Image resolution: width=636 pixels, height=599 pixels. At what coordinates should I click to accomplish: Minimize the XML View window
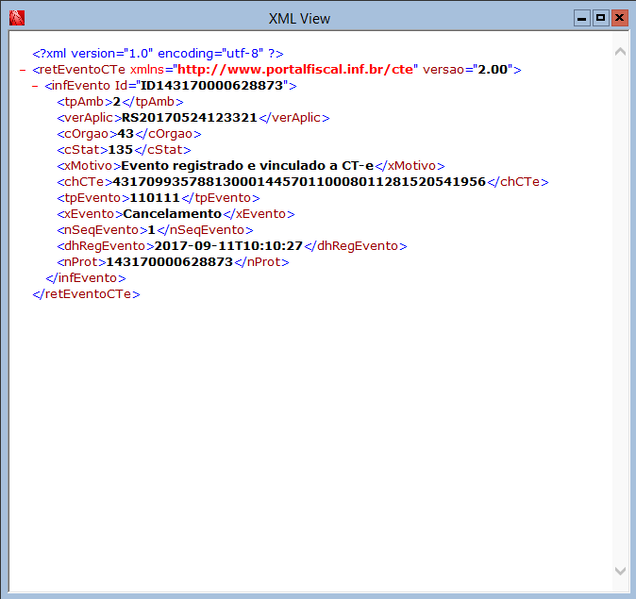(582, 18)
